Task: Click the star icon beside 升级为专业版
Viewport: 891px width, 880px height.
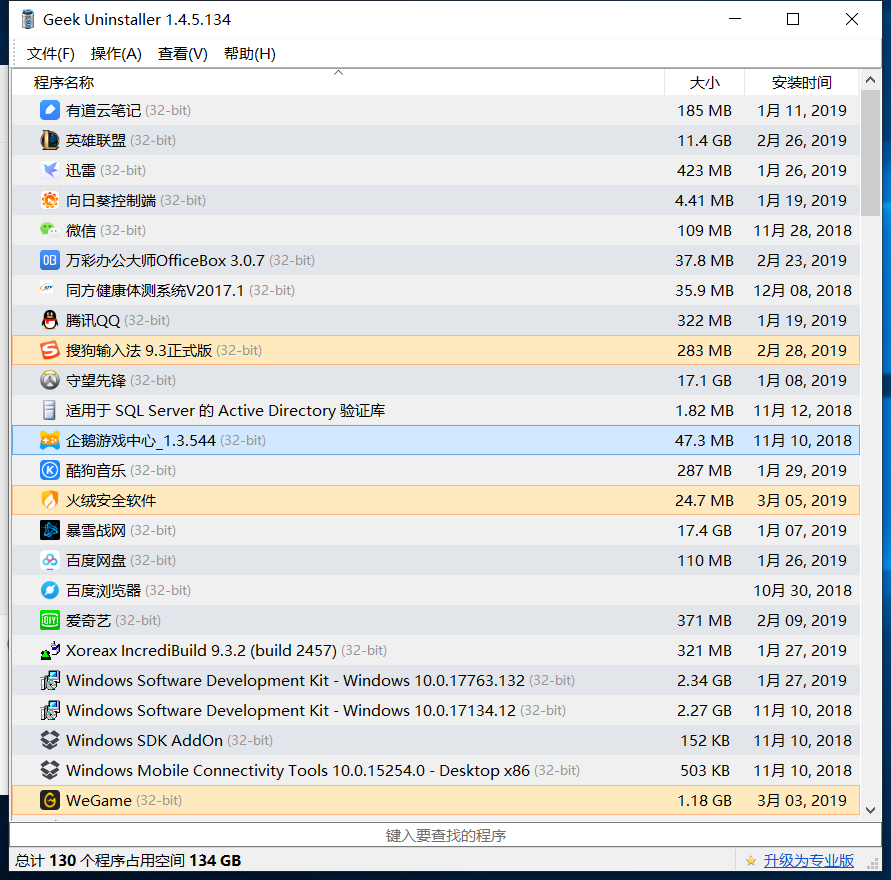Action: point(751,861)
